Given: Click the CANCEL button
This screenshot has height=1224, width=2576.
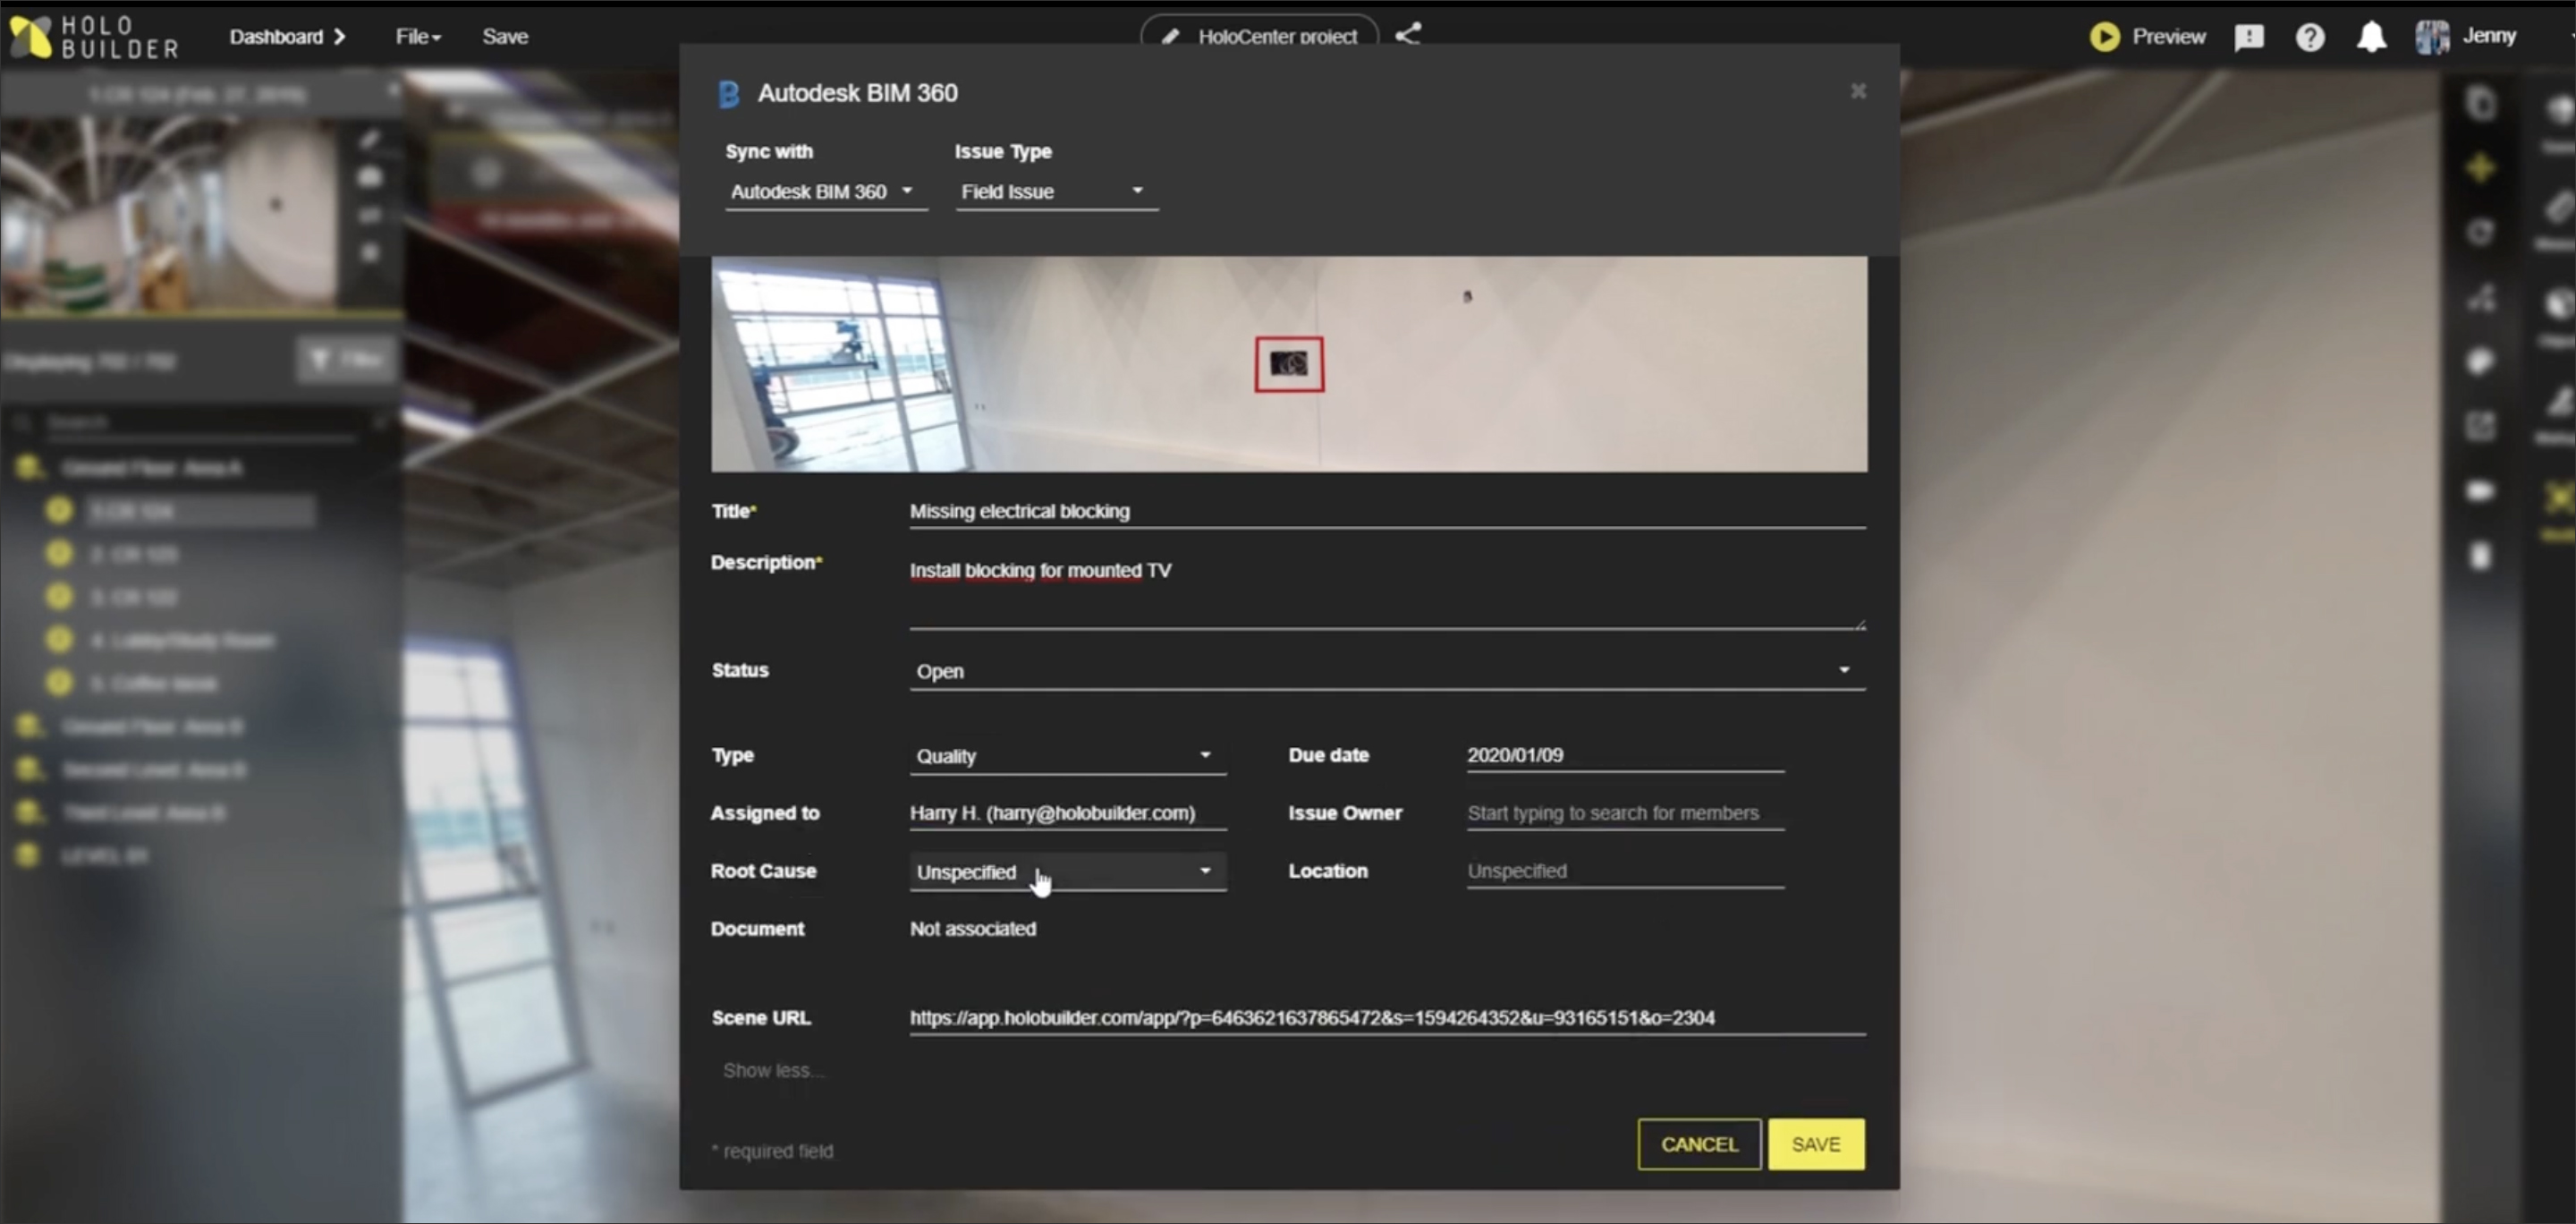Looking at the screenshot, I should (x=1699, y=1144).
